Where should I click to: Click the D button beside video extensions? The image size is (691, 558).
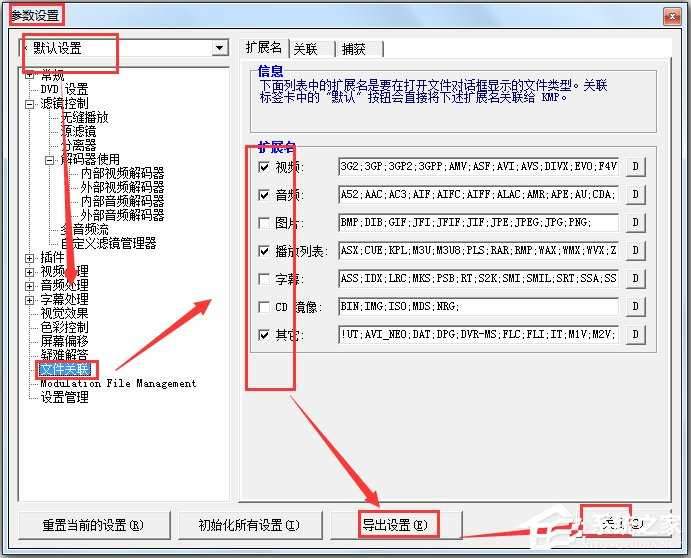(636, 166)
